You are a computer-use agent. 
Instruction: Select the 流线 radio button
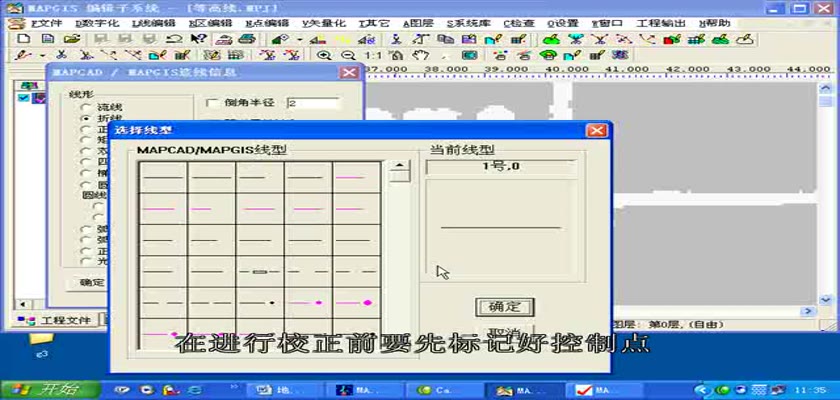point(85,108)
